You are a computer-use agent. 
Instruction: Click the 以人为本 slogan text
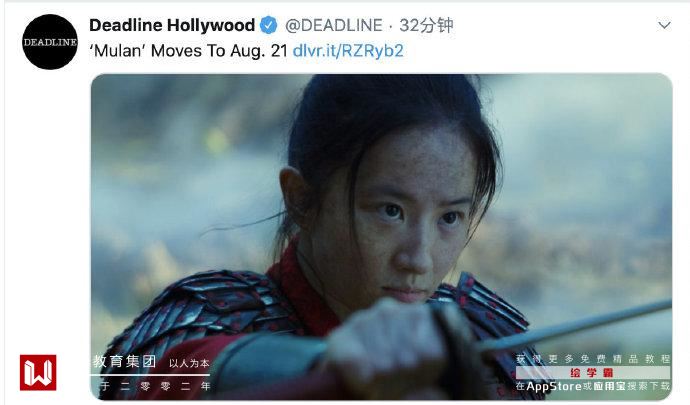pos(189,364)
